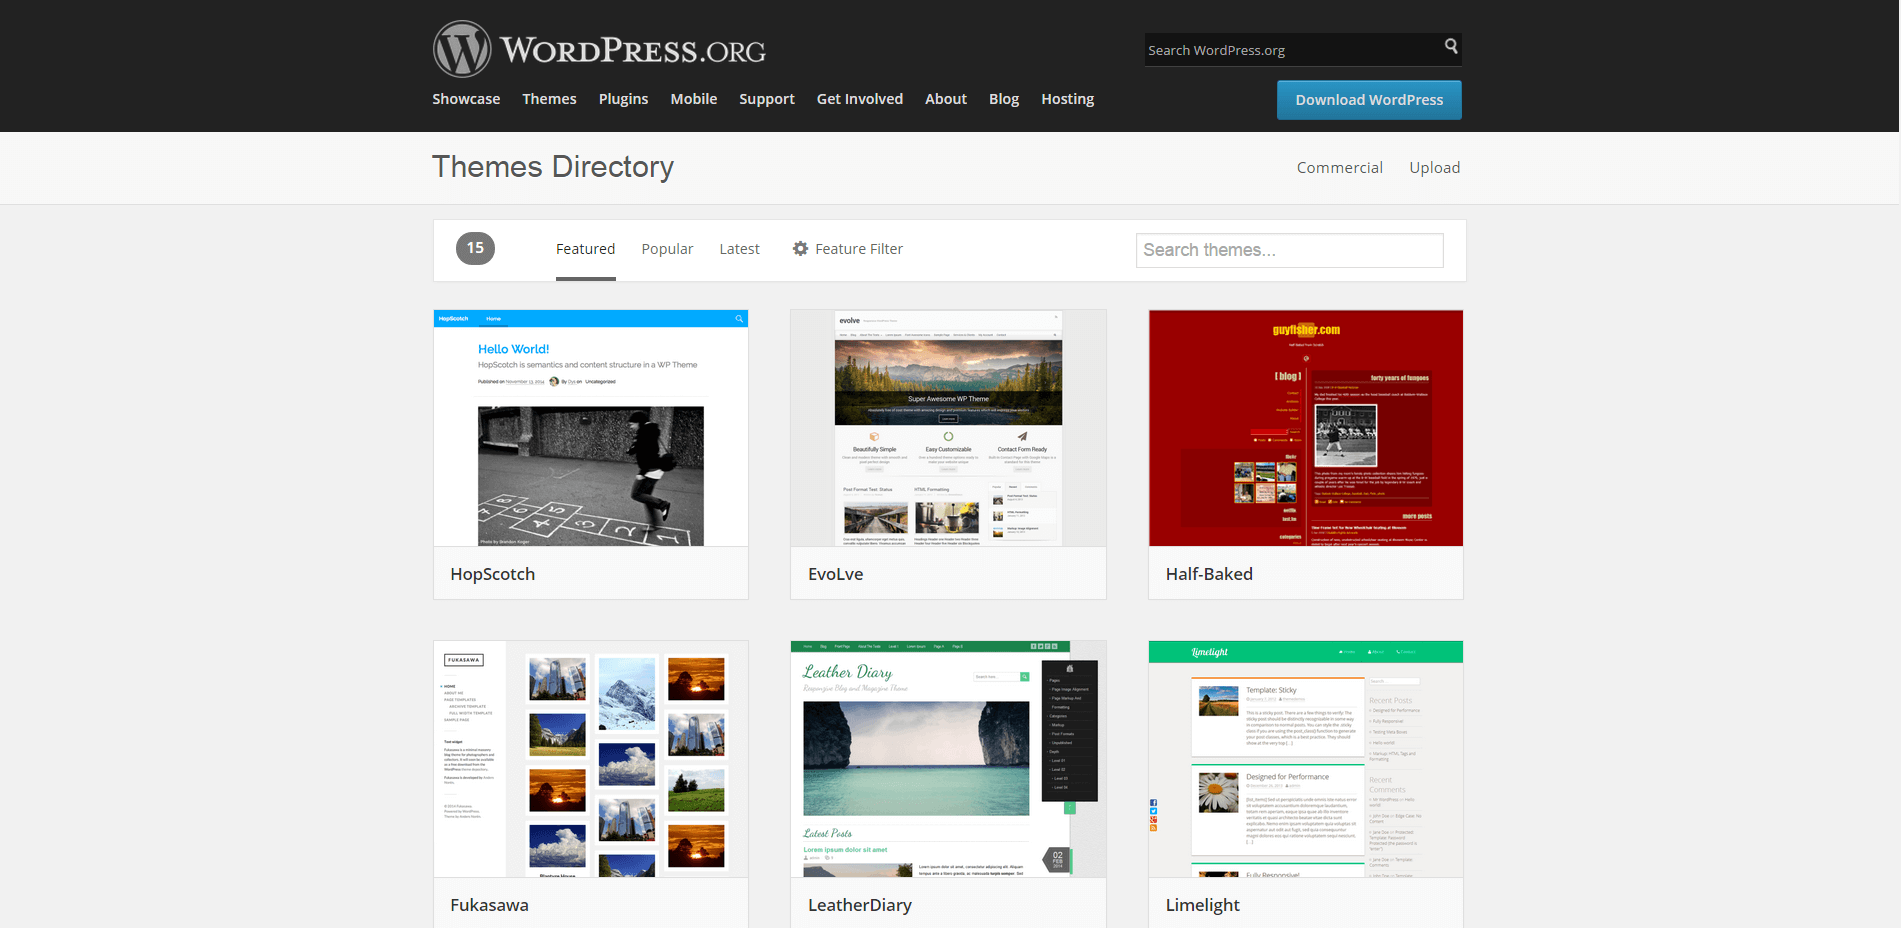Click the WordPress.org logo

(x=599, y=49)
